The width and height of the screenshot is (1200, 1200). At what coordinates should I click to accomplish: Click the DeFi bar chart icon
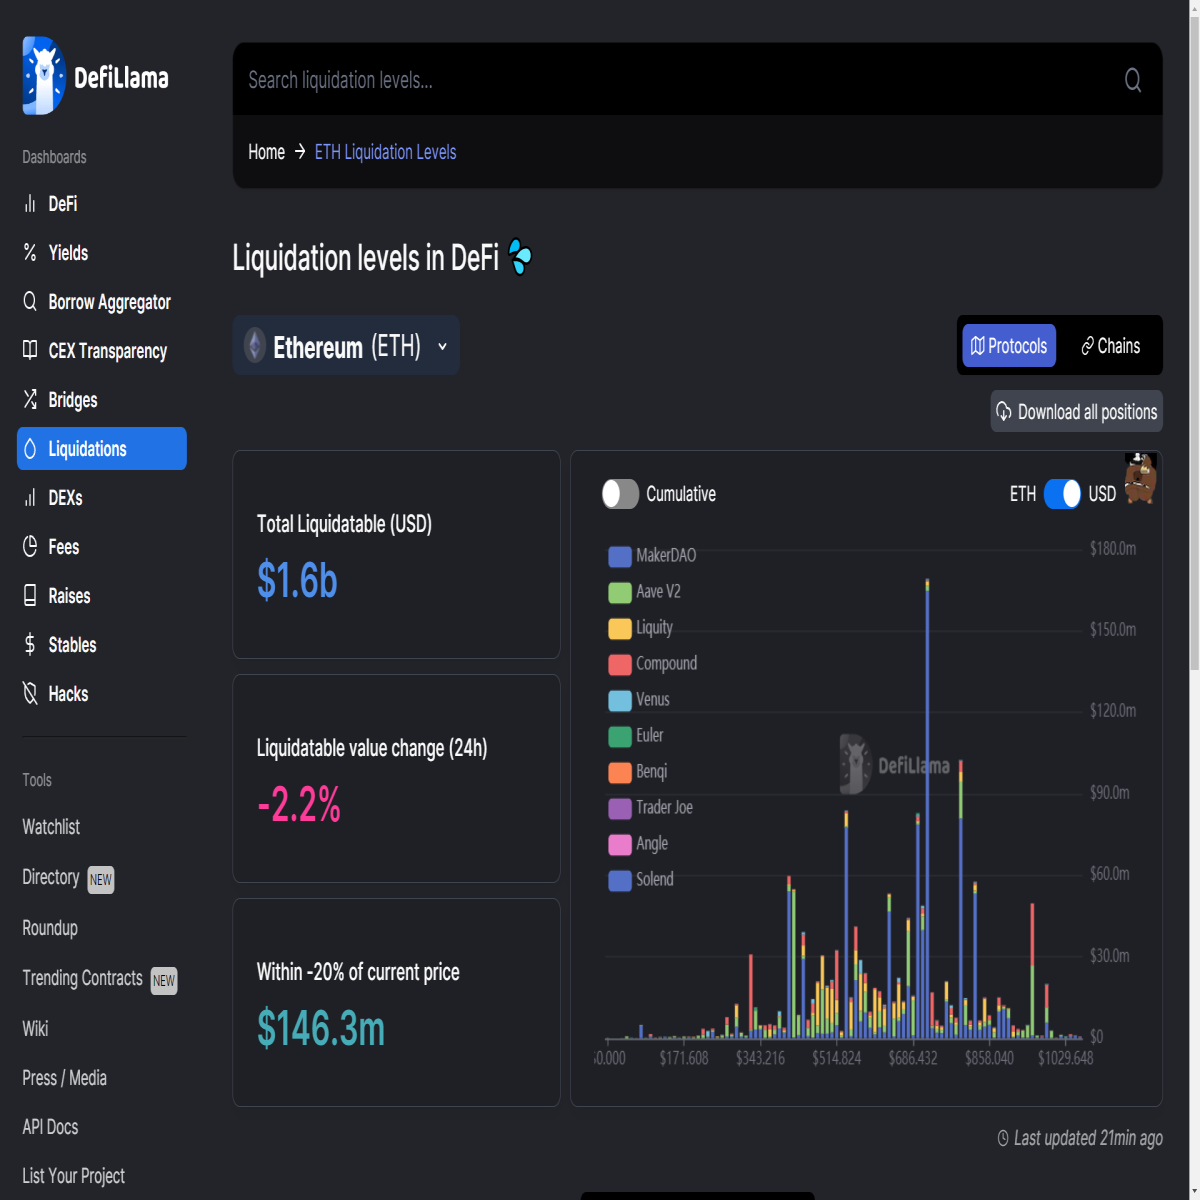[30, 204]
